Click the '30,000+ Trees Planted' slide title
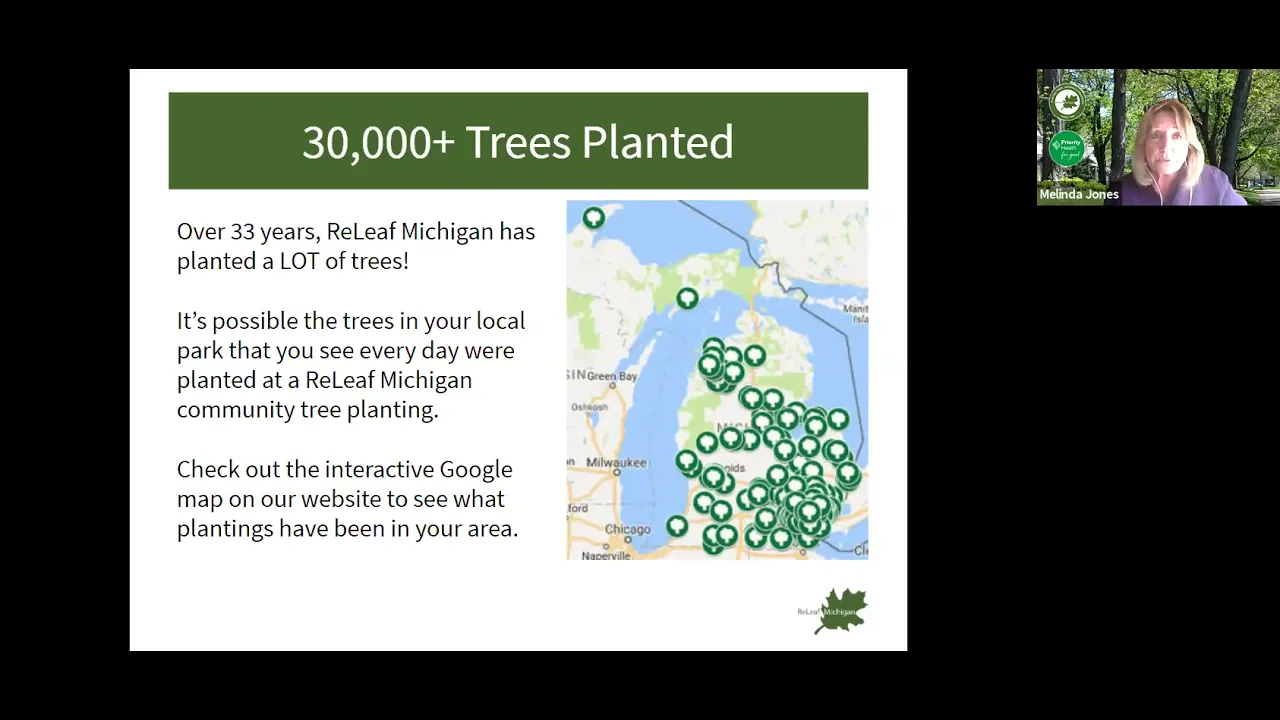Screen dimensions: 1280x720 (x=518, y=141)
